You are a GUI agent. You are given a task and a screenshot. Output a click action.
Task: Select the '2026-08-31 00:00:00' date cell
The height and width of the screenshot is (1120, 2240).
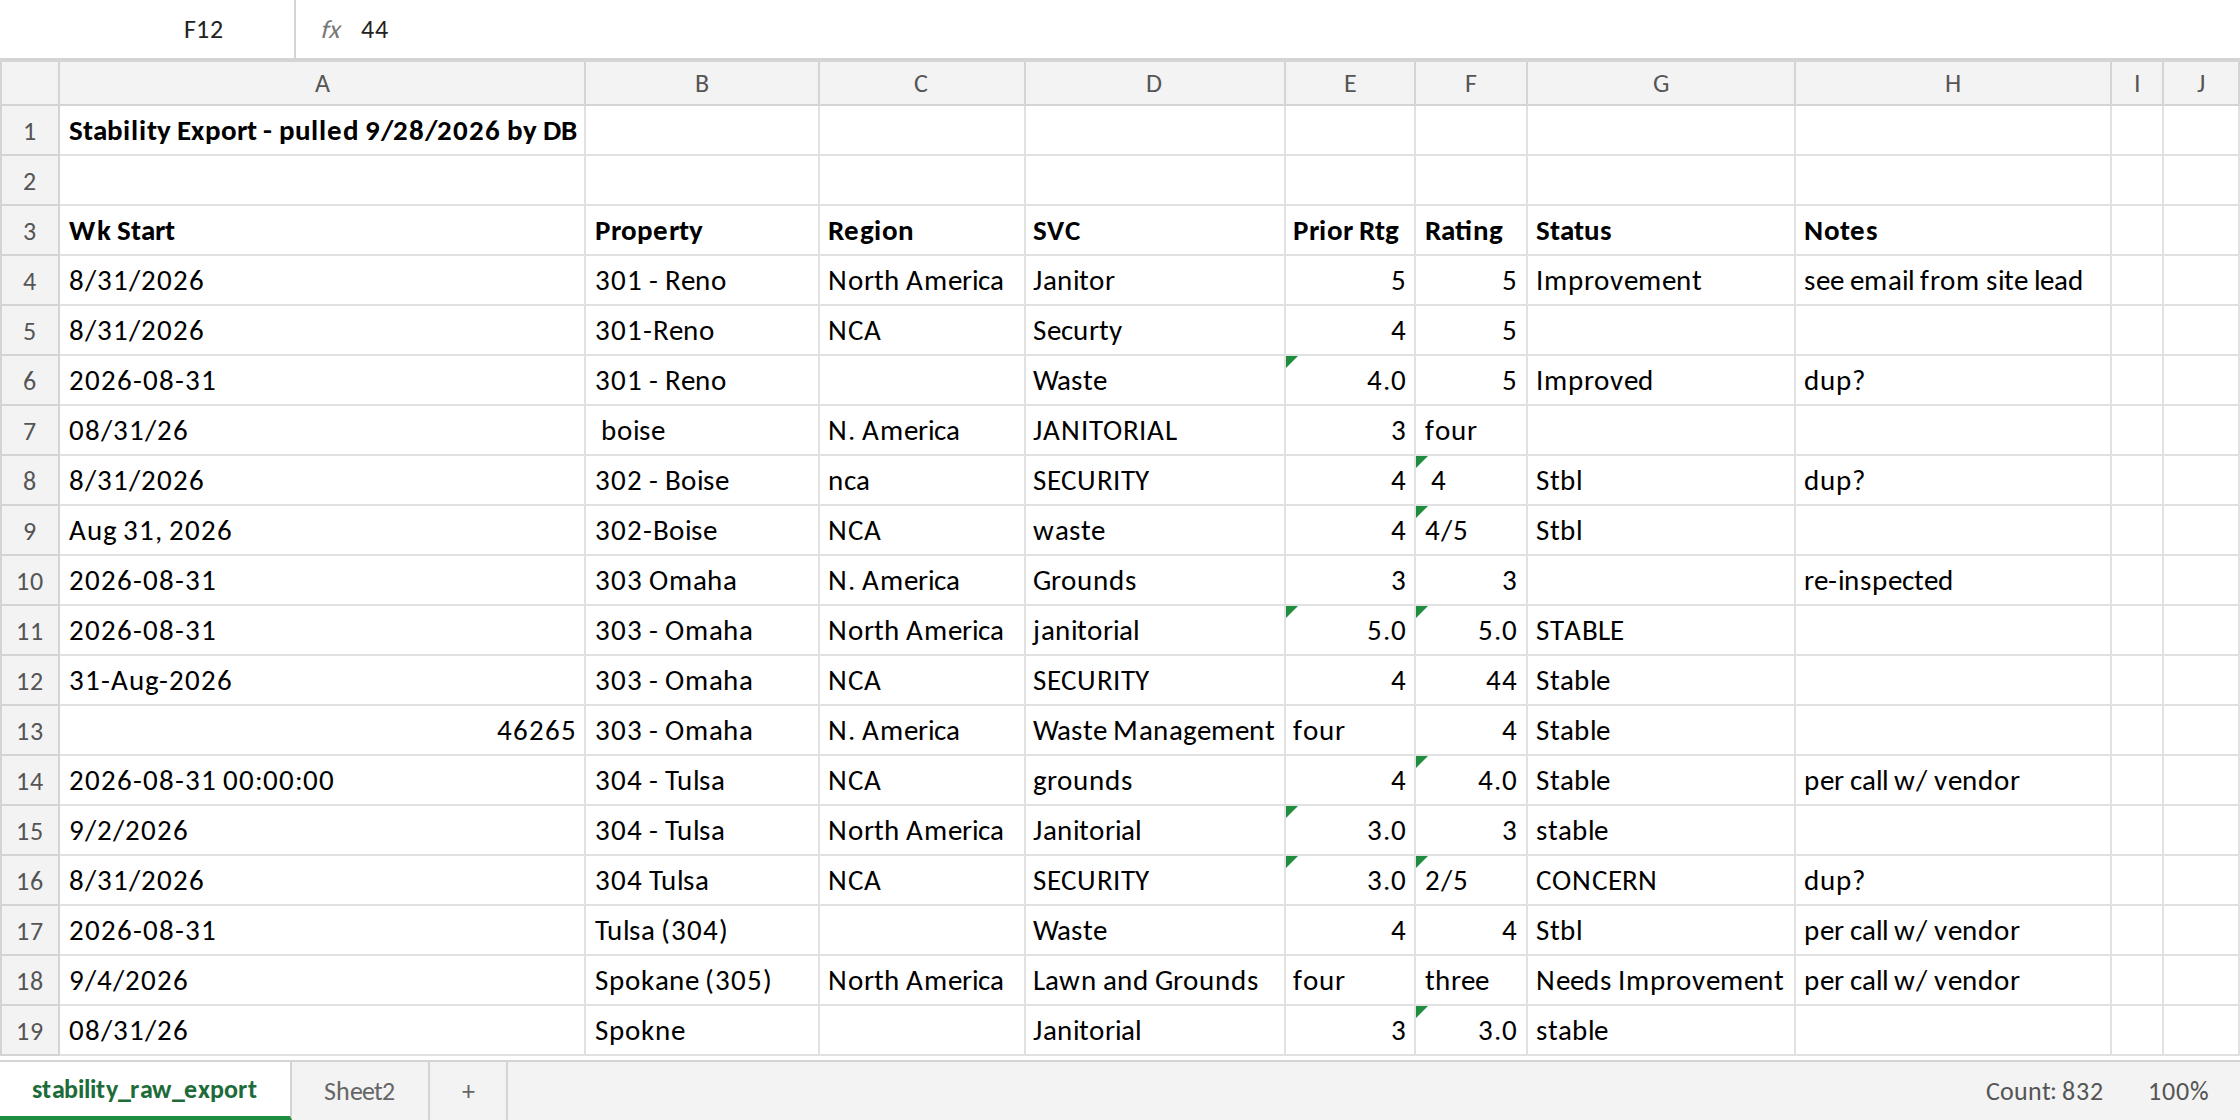(322, 781)
